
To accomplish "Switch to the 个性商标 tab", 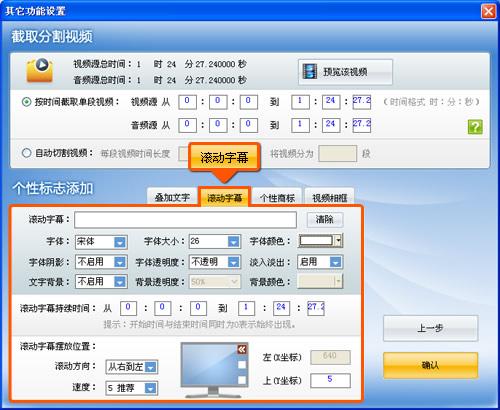I will point(277,198).
